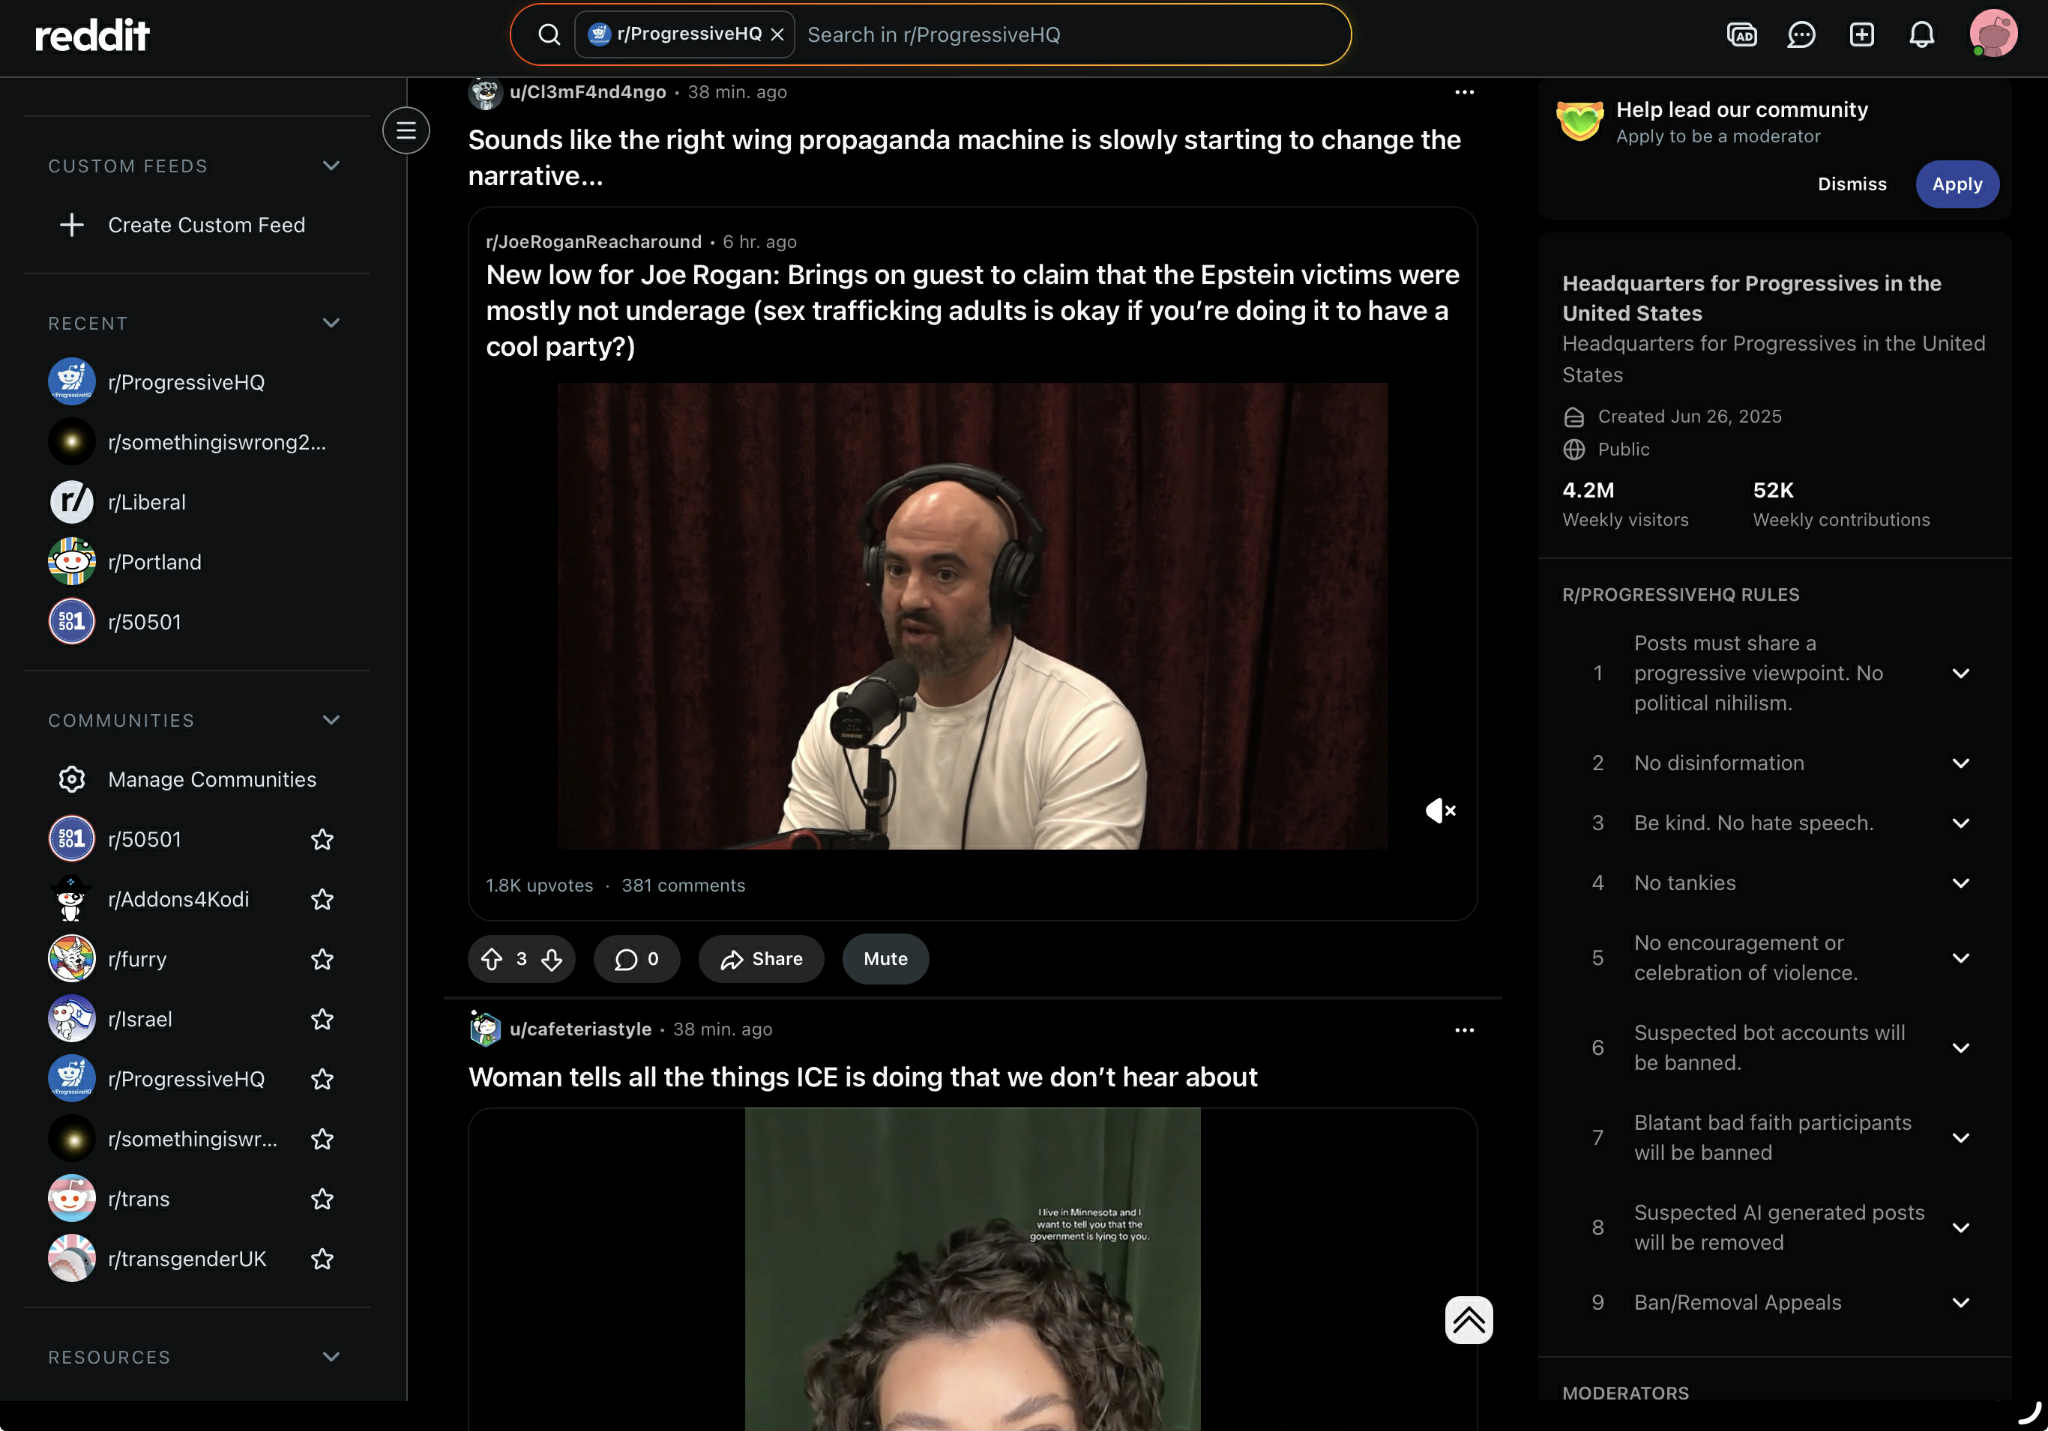Collapse the Custom Feeds section
The image size is (2048, 1431).
pyautogui.click(x=331, y=166)
